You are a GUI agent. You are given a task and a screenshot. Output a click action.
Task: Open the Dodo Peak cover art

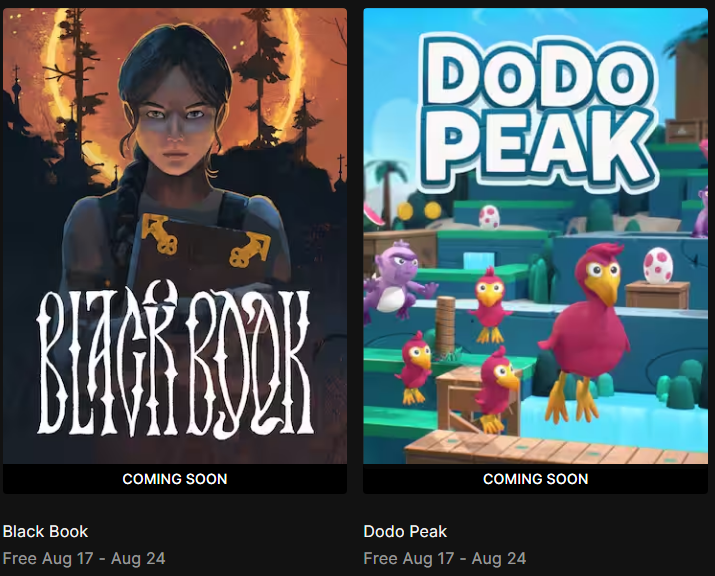point(535,236)
